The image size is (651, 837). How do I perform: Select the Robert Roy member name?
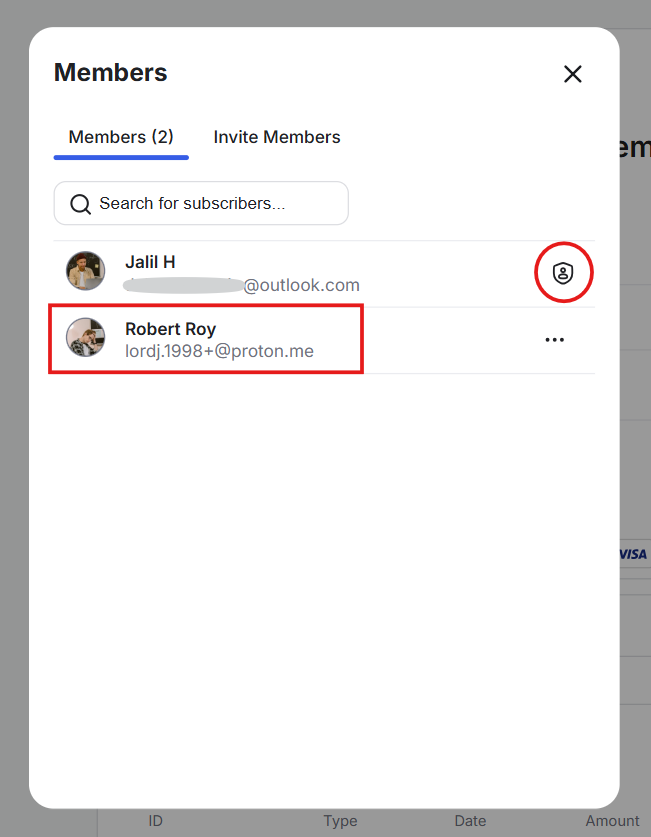click(170, 329)
